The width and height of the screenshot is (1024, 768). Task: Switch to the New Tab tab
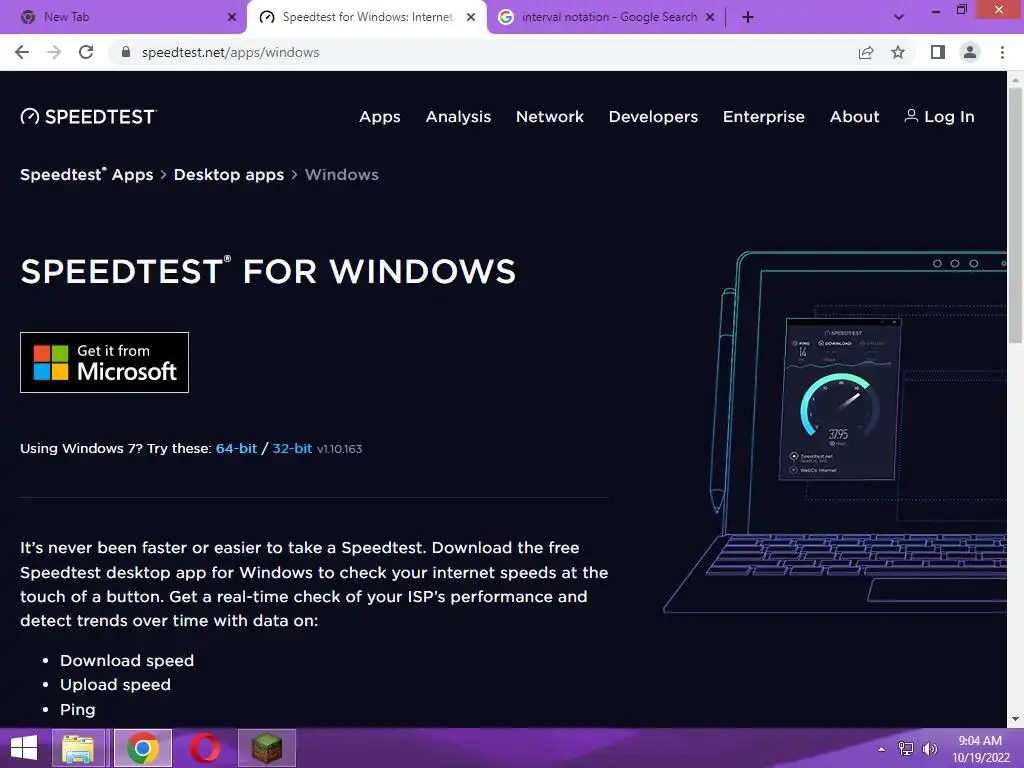click(x=121, y=17)
